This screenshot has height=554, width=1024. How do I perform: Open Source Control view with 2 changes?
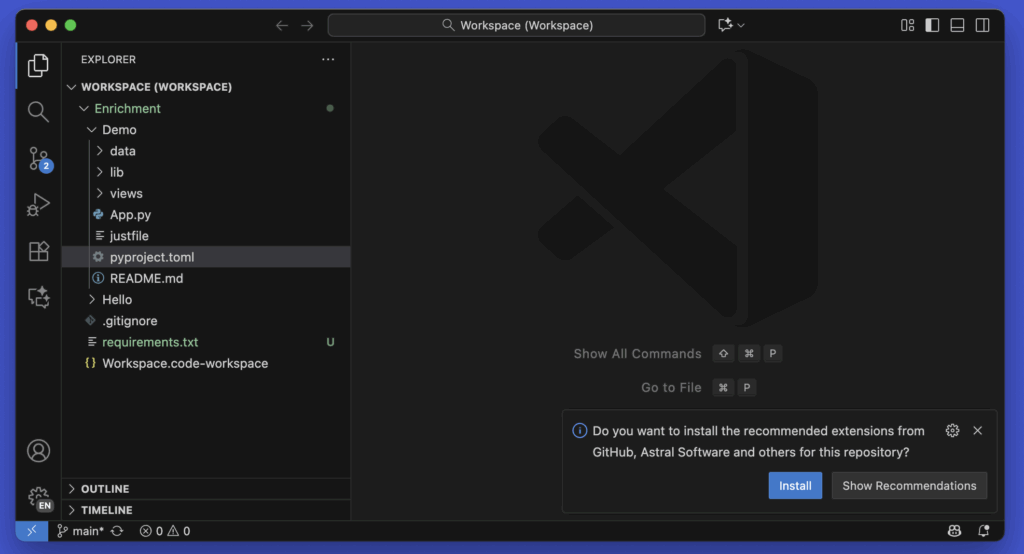[38, 158]
